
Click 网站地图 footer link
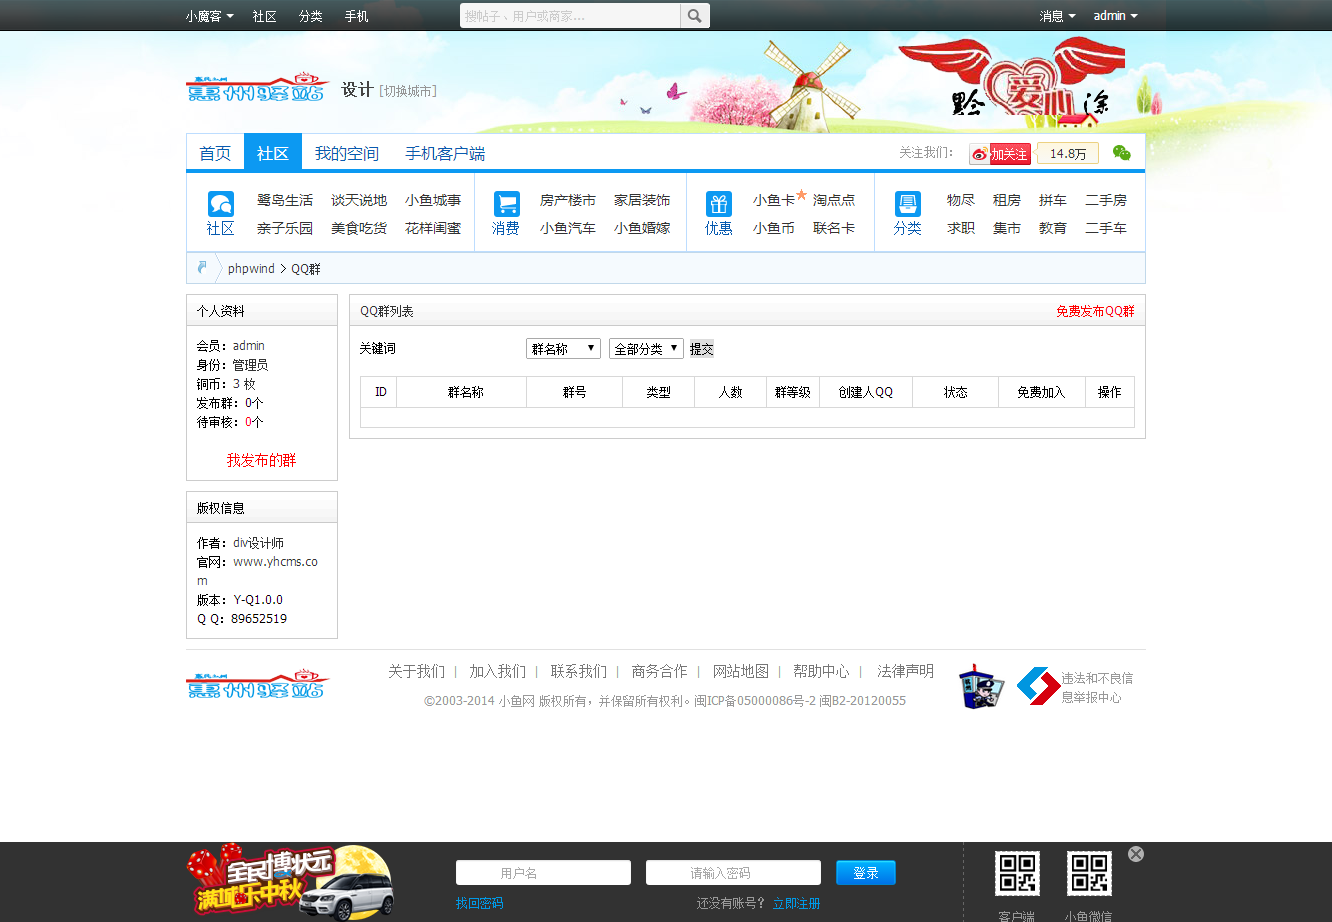tap(741, 671)
